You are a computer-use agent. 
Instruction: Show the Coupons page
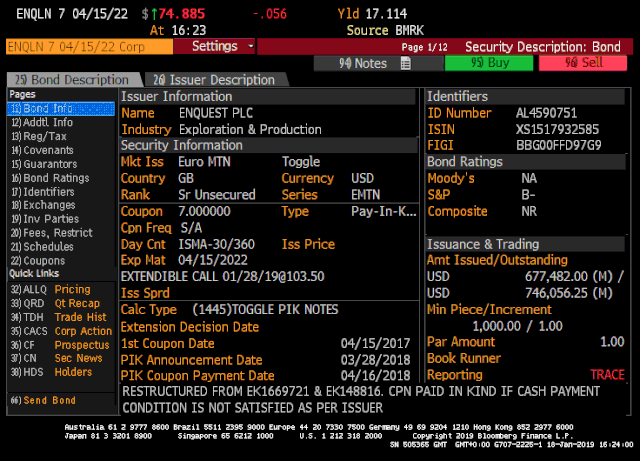tap(38, 261)
